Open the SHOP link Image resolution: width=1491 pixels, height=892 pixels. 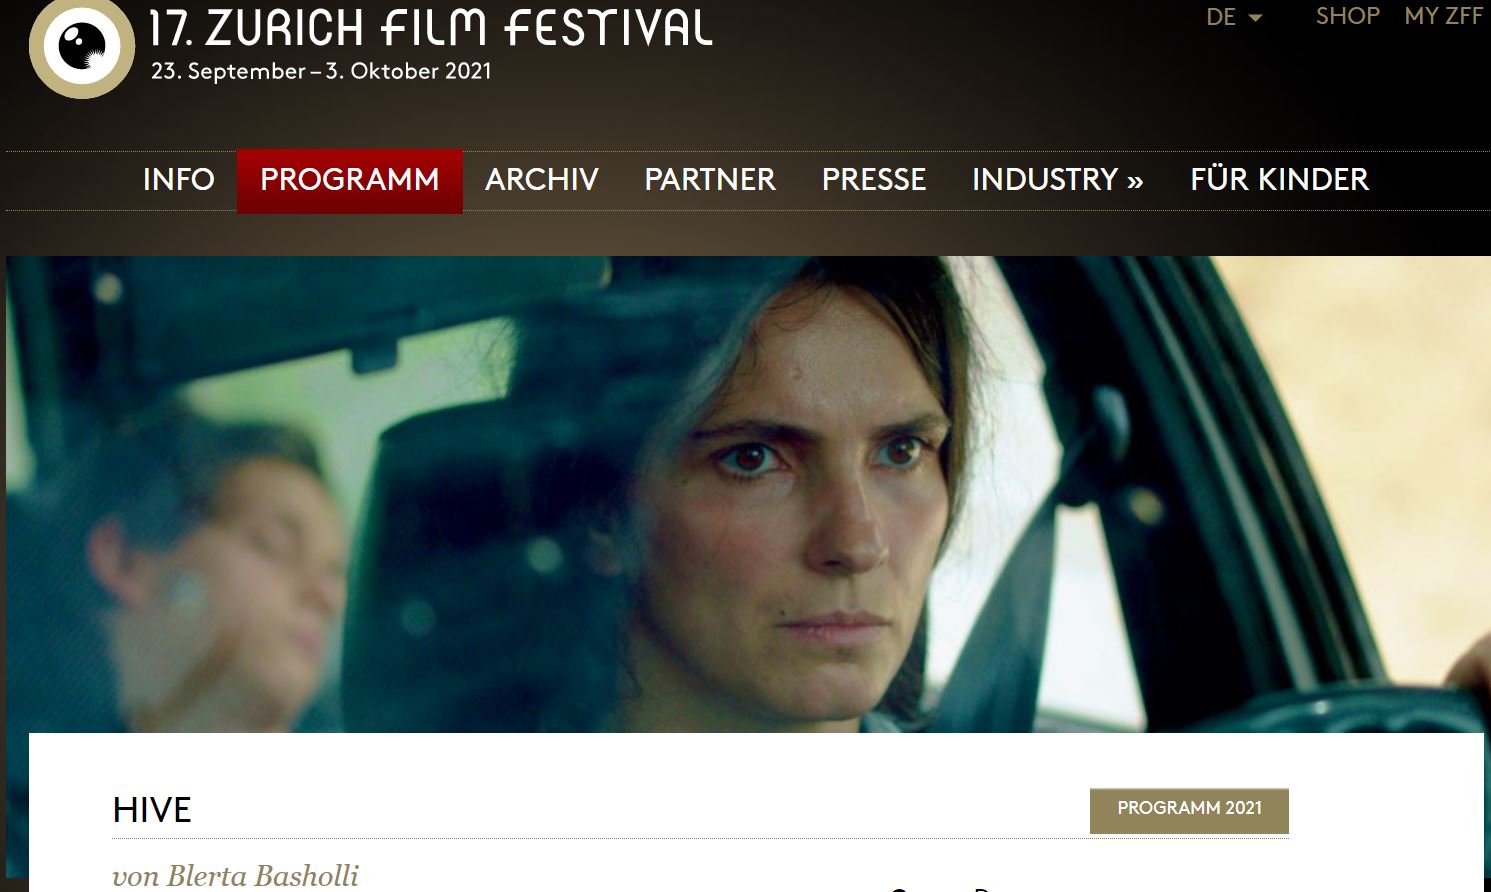click(x=1347, y=16)
